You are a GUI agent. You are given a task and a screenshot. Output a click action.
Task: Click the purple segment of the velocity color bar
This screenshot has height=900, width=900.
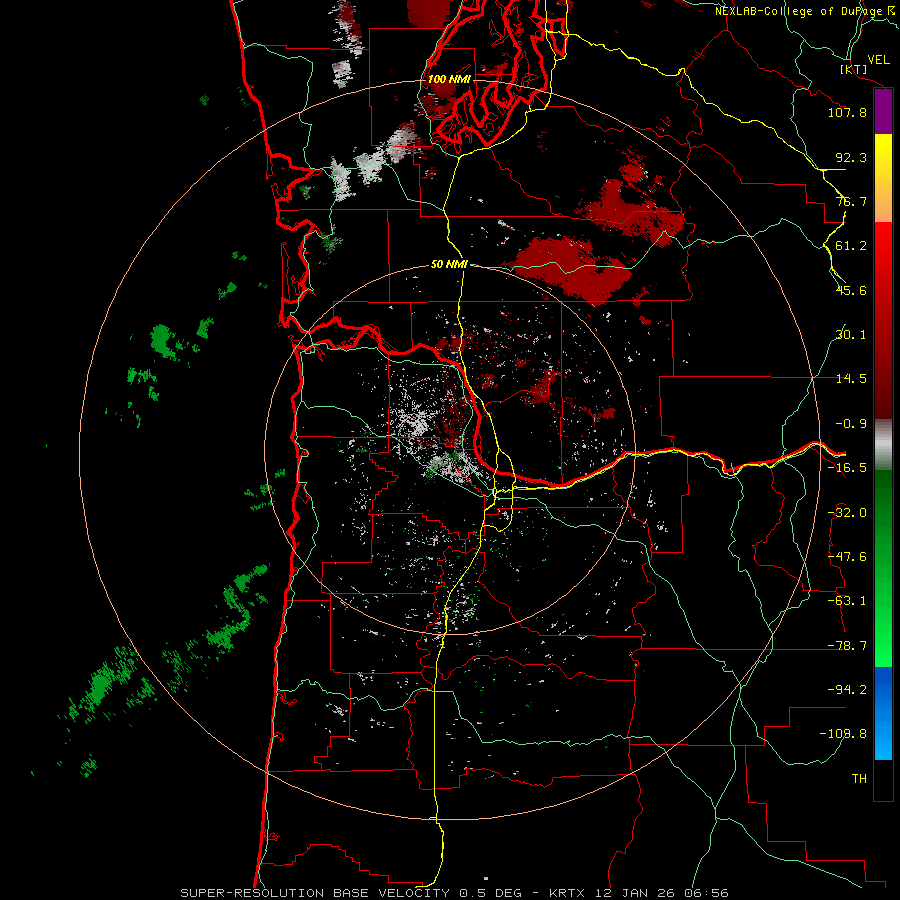click(x=883, y=112)
